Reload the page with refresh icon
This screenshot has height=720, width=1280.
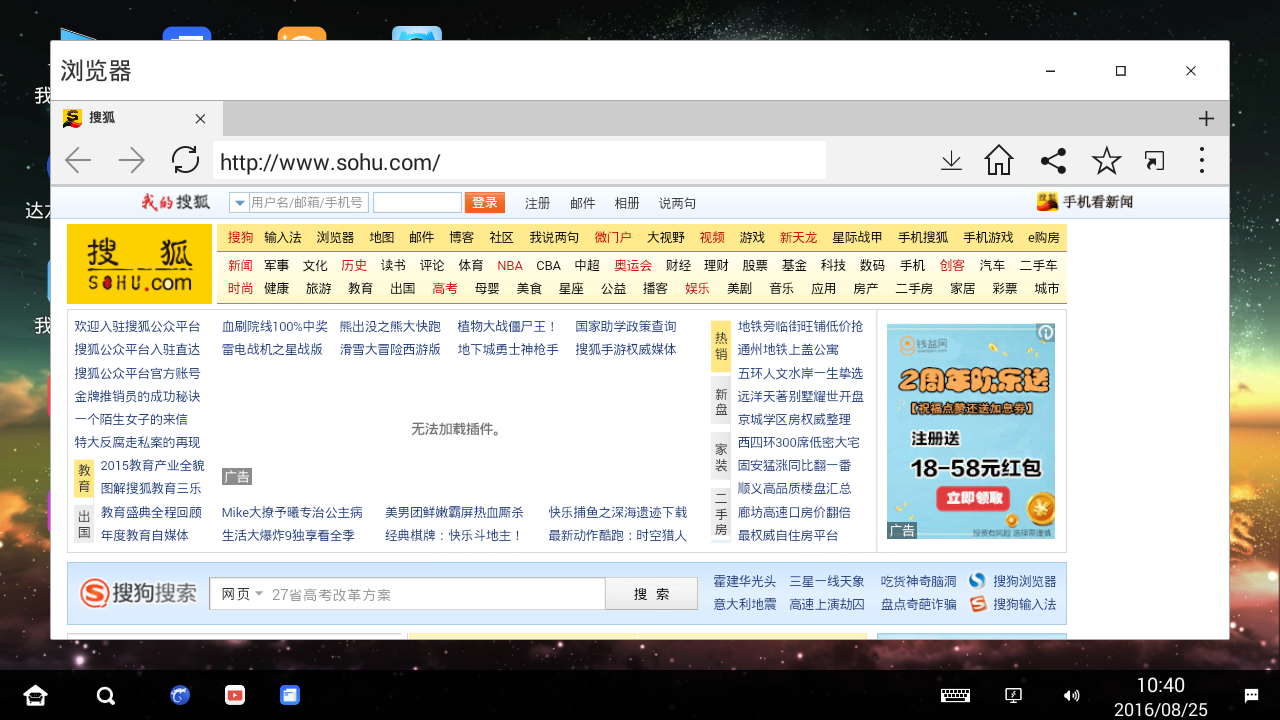[x=185, y=160]
